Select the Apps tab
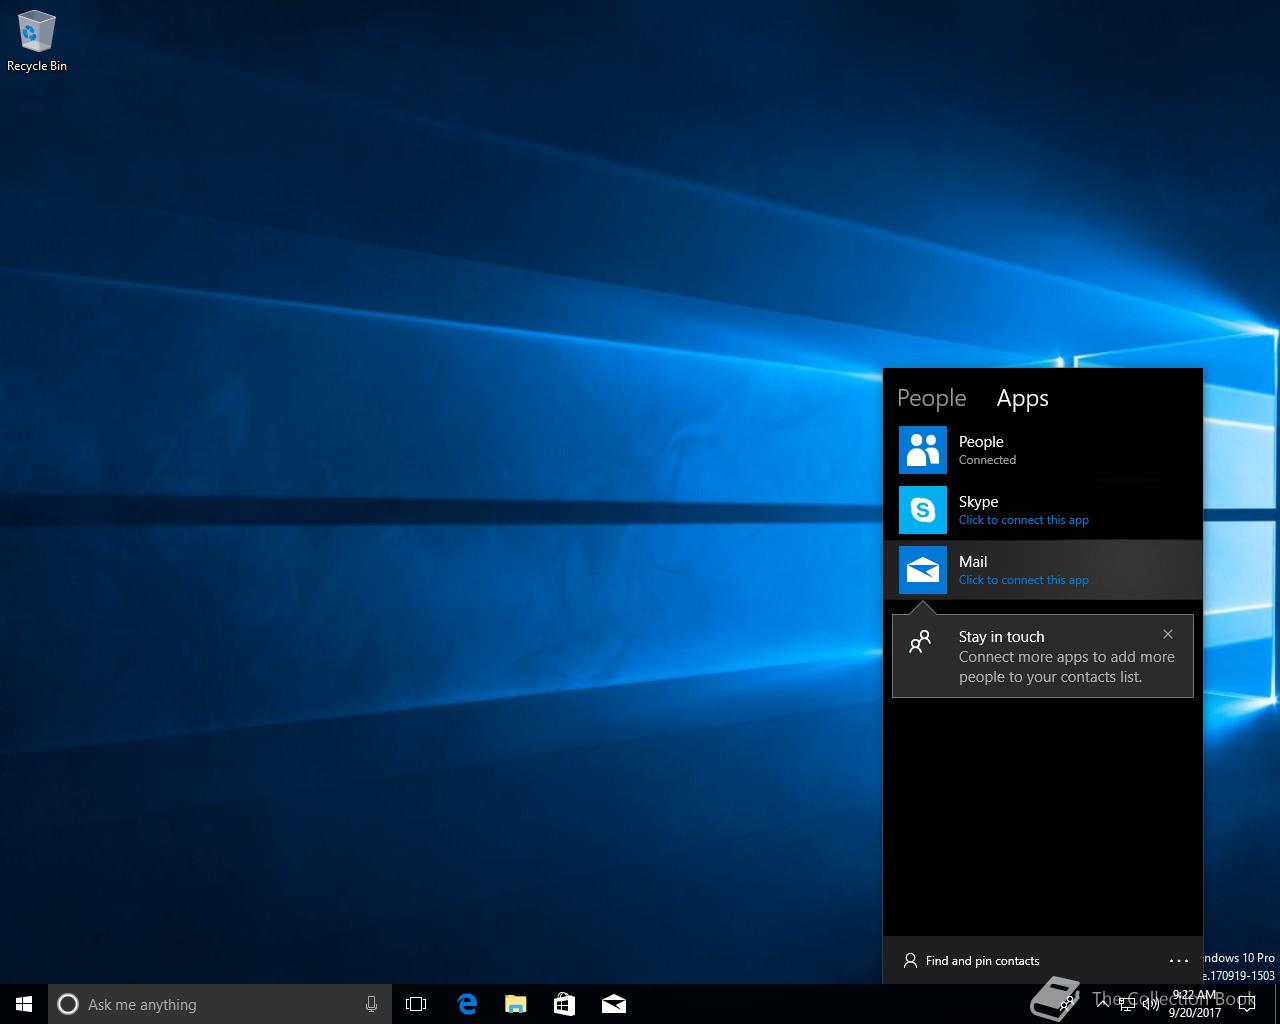Screen dimensions: 1280x1024 pyautogui.click(x=1022, y=398)
